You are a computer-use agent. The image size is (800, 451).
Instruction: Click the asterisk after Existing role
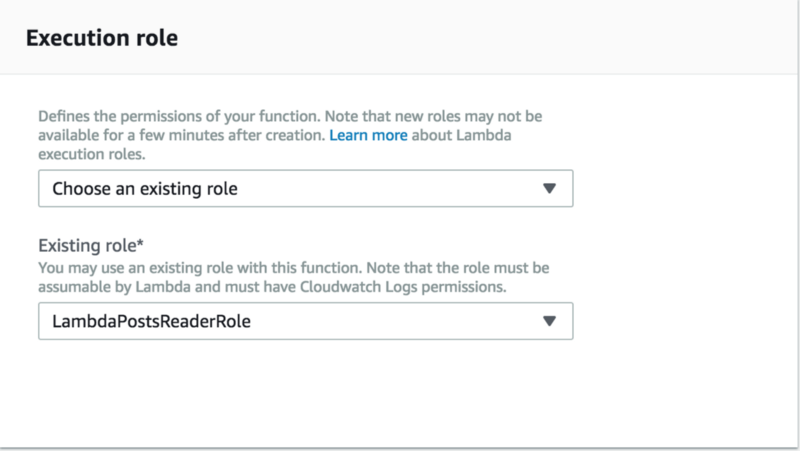[x=140, y=242]
